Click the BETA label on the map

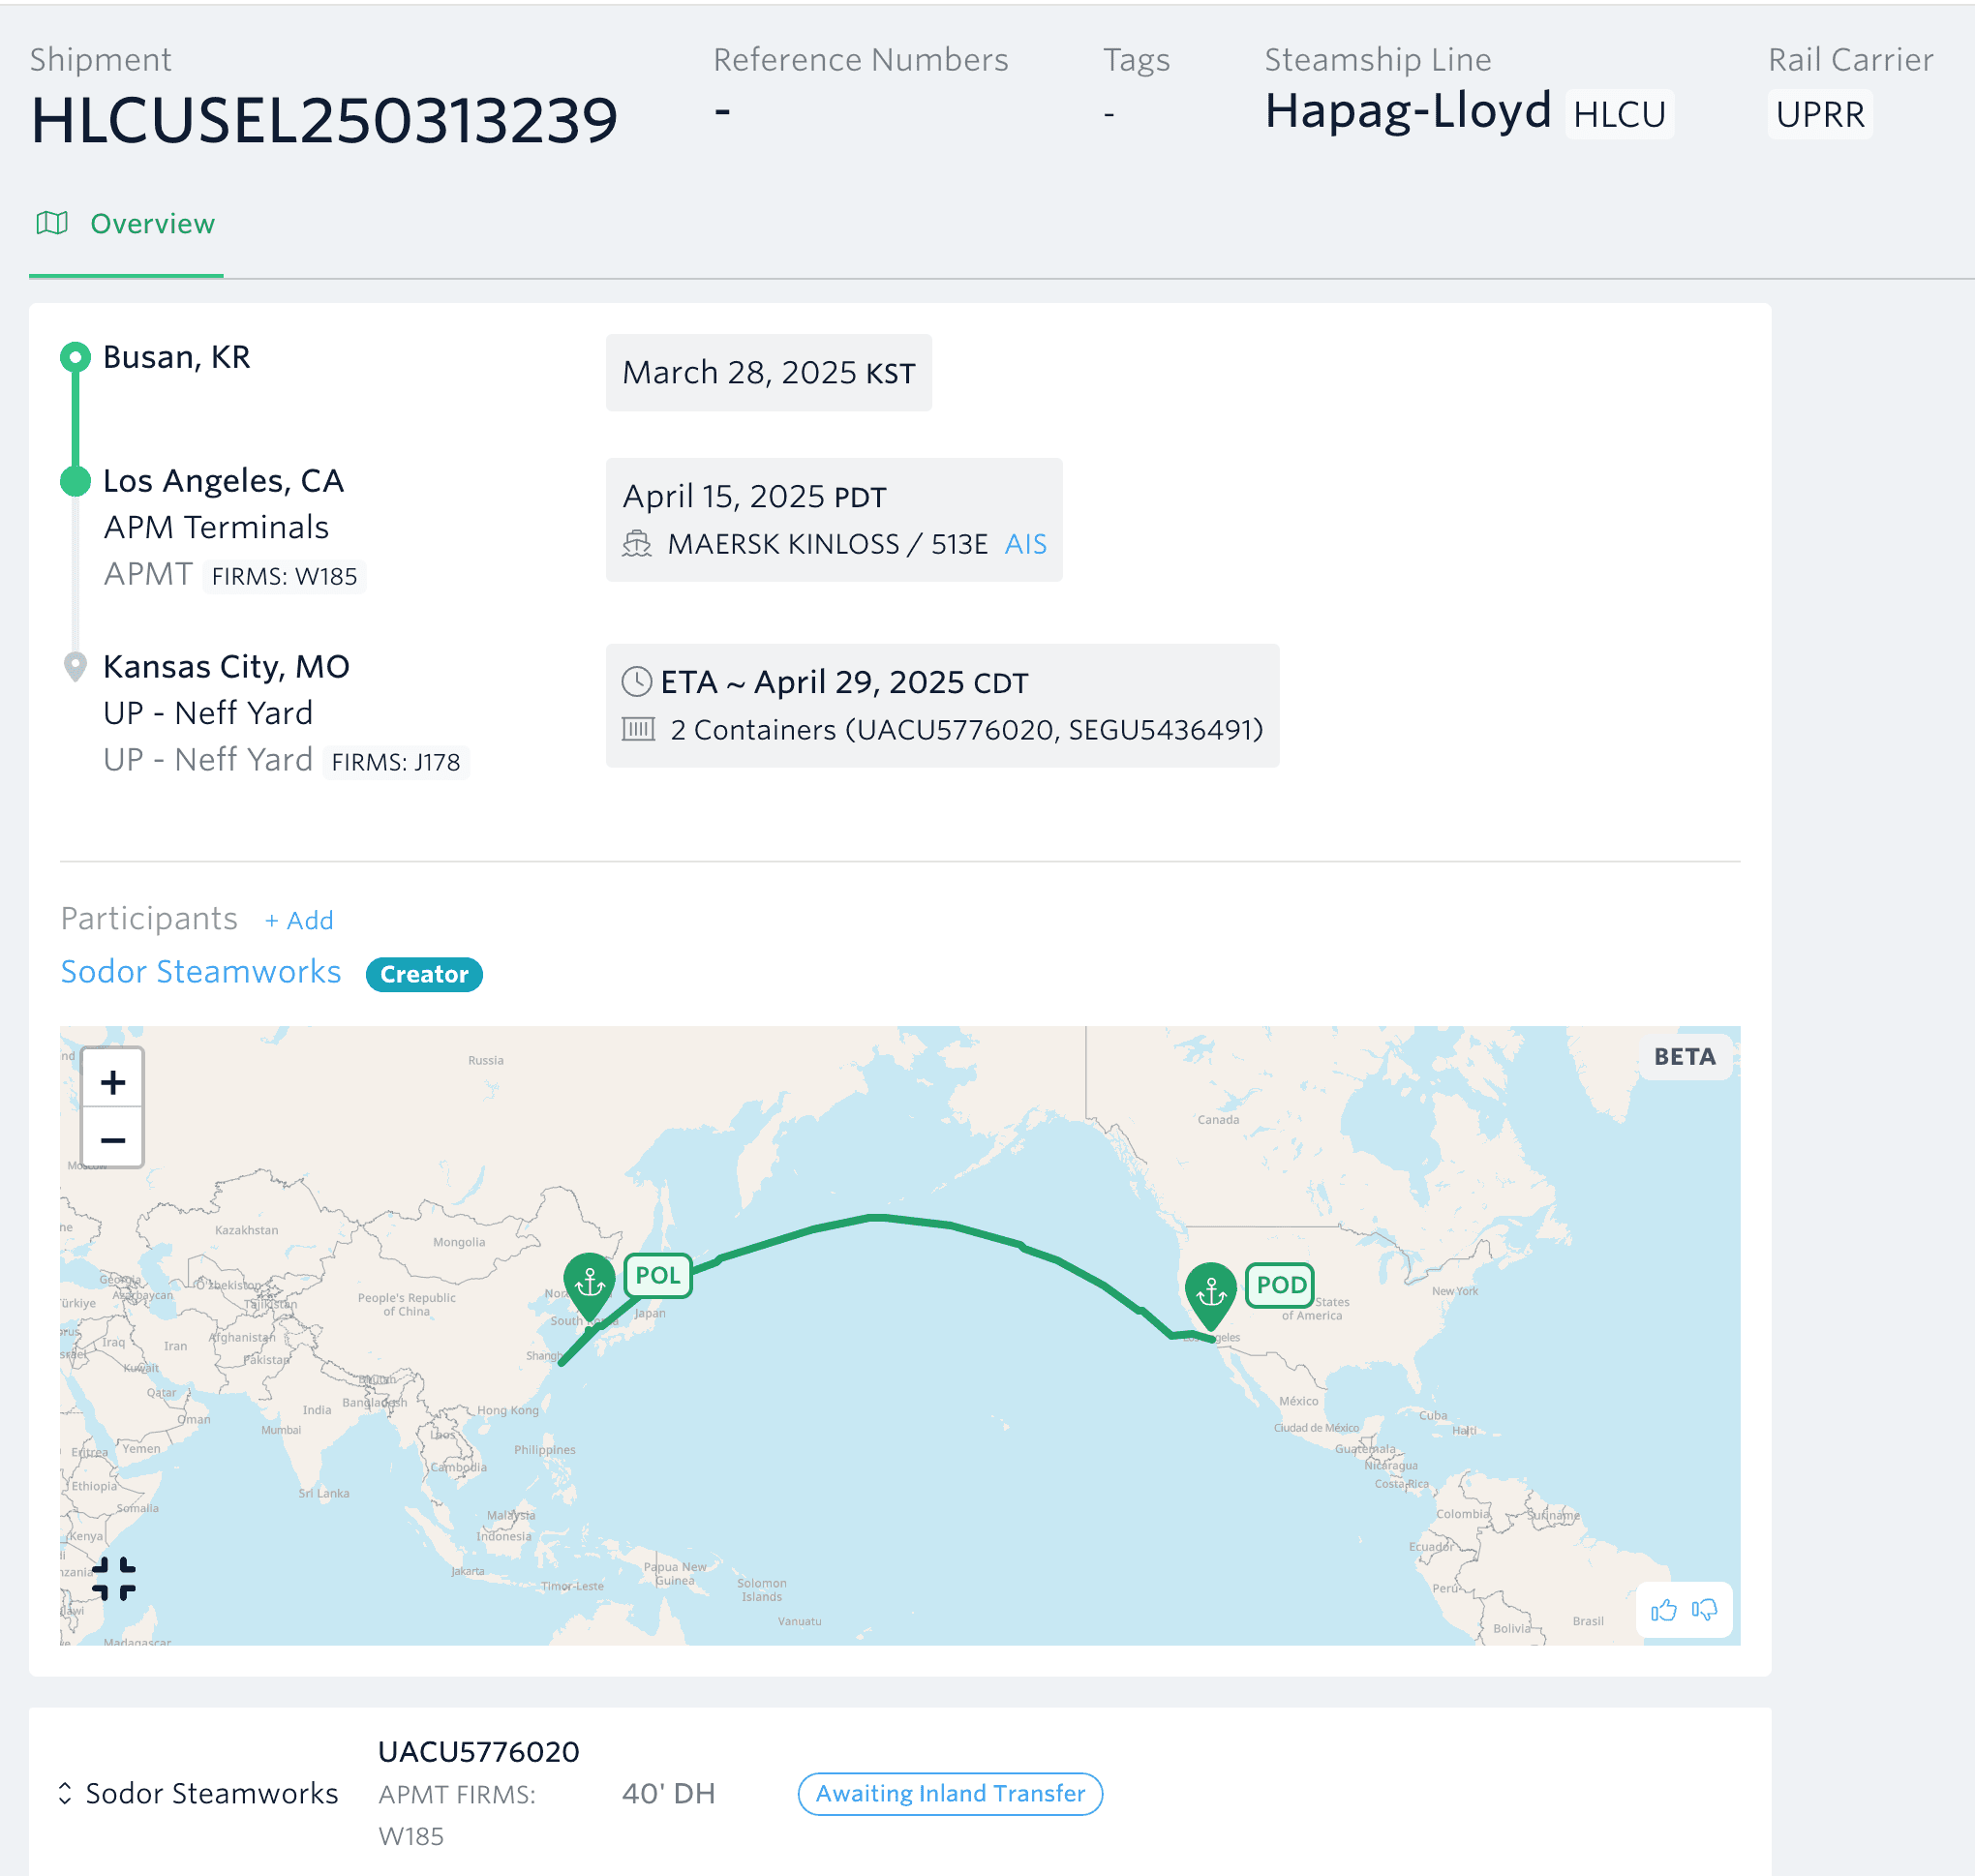(x=1685, y=1057)
